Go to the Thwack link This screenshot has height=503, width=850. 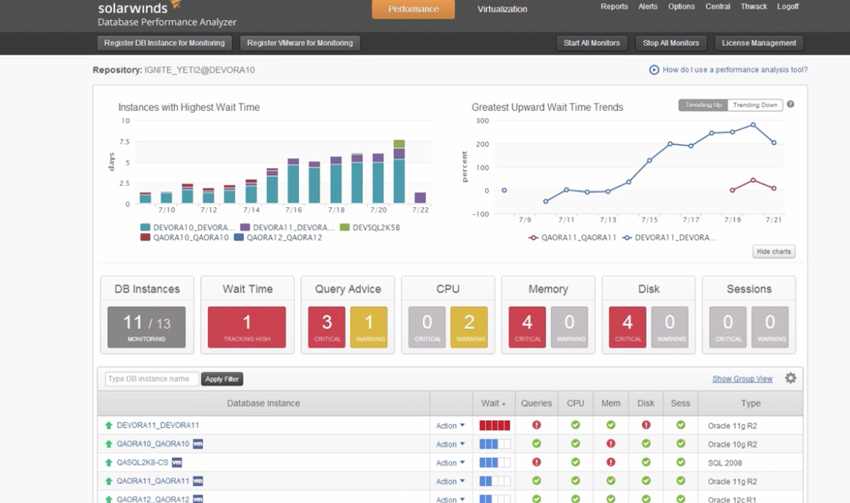coord(754,7)
